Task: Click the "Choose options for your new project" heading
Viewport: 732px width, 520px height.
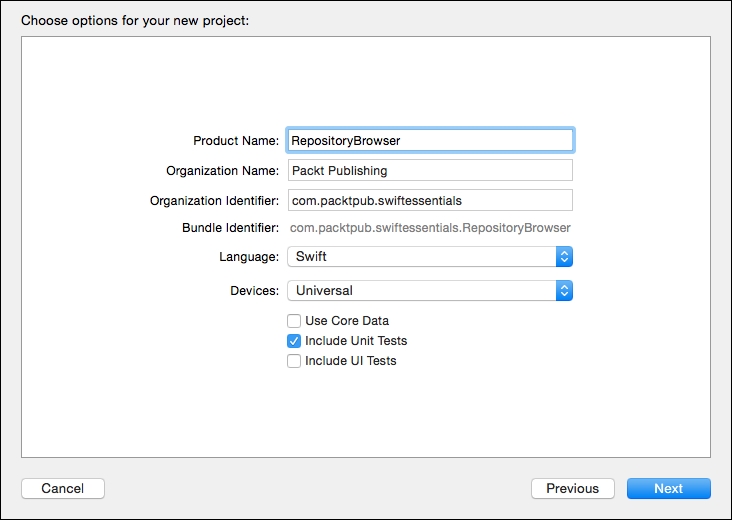Action: (135, 20)
